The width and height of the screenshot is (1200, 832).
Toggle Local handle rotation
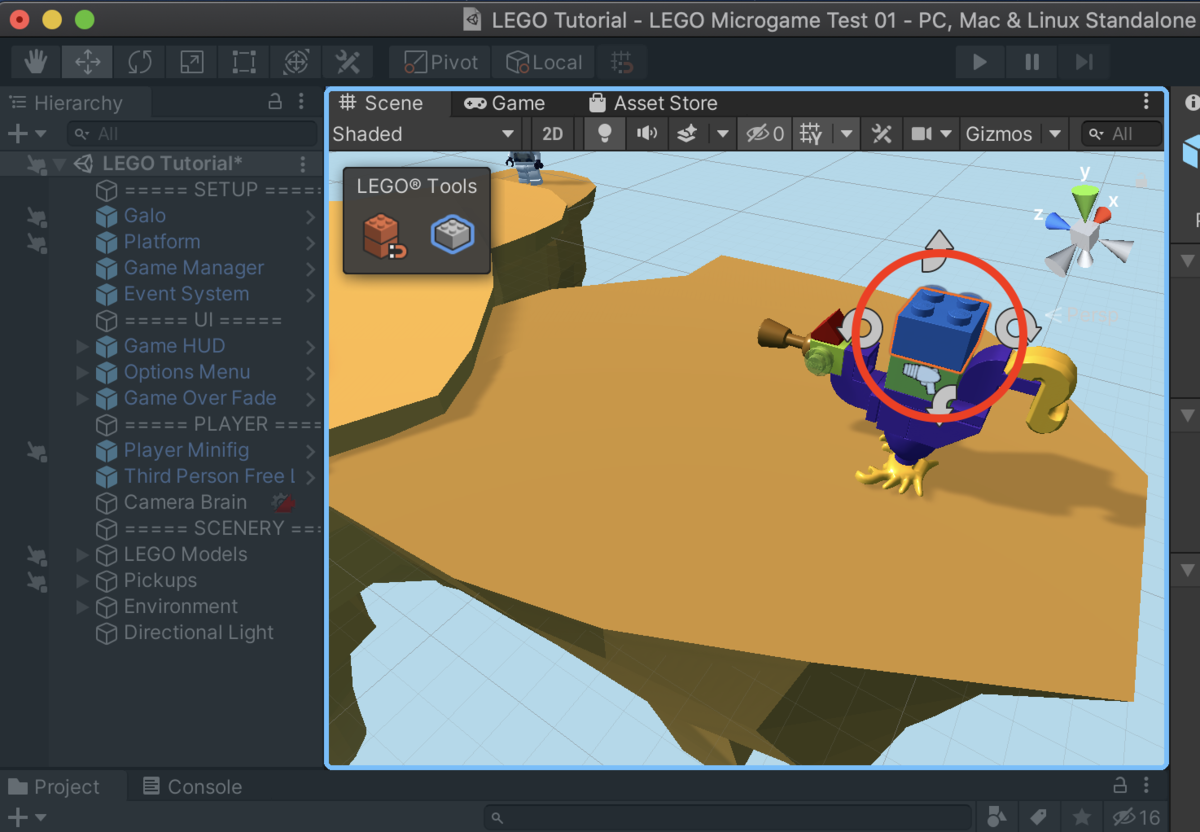[x=544, y=62]
